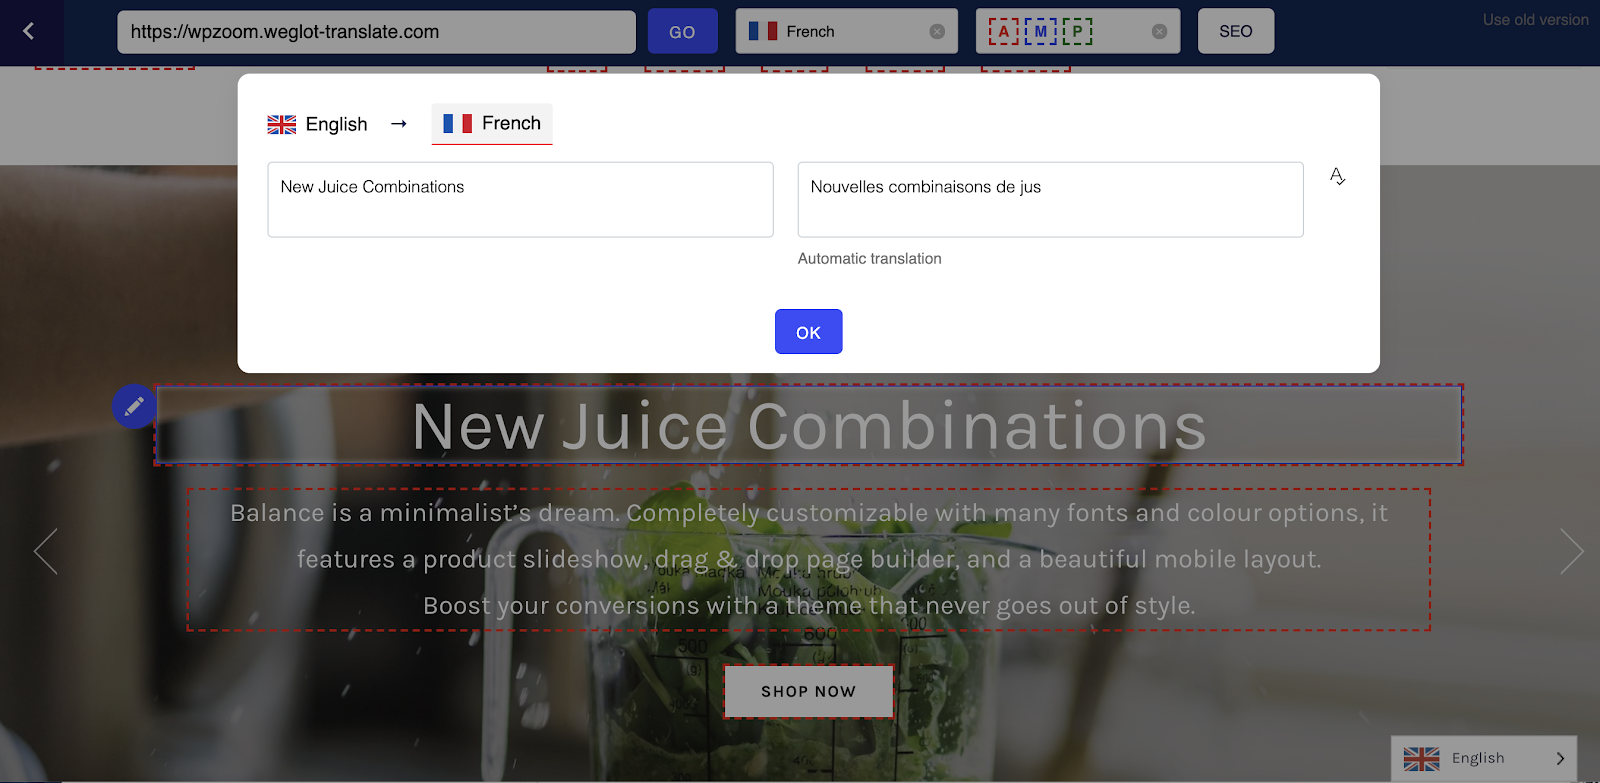
Task: Clear the AMP filter selection
Action: 1159,31
